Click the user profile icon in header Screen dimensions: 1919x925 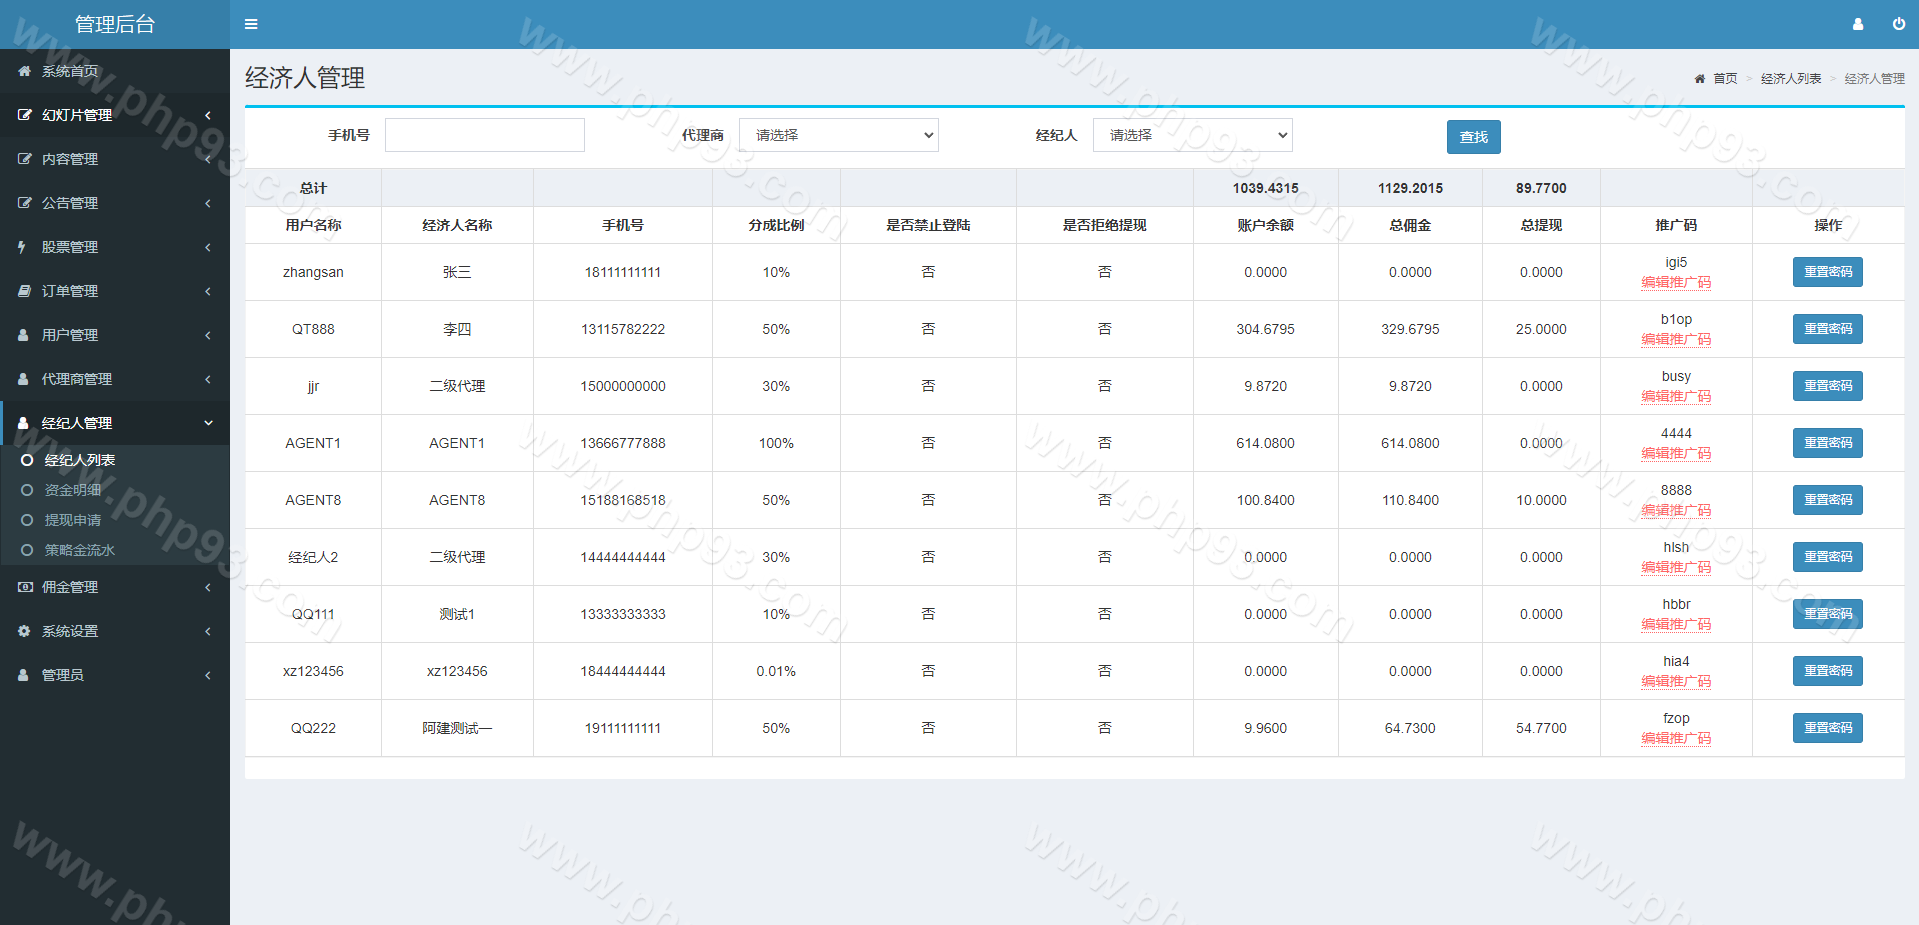1857,24
